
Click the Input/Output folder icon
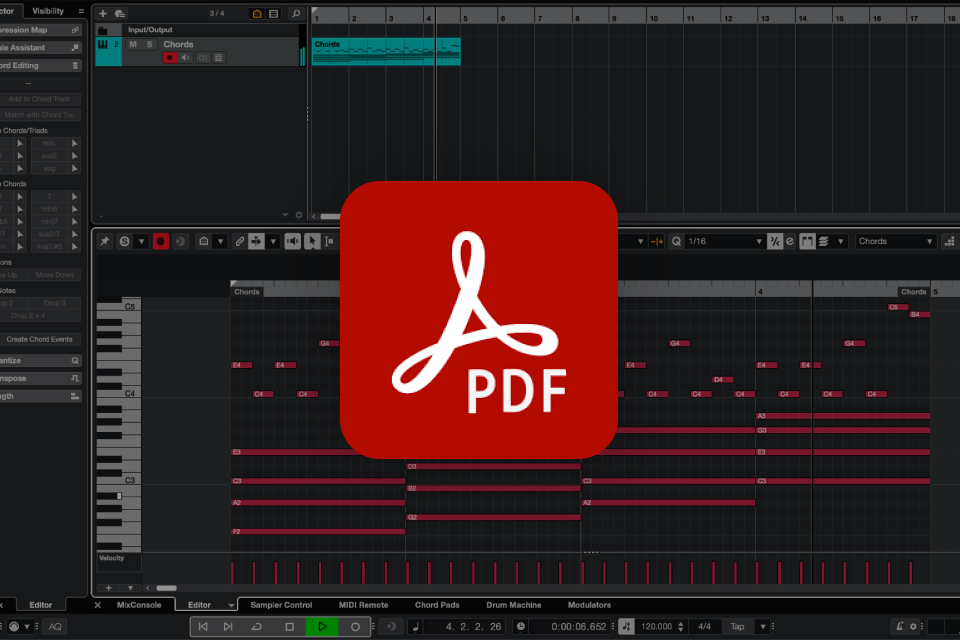pyautogui.click(x=103, y=30)
